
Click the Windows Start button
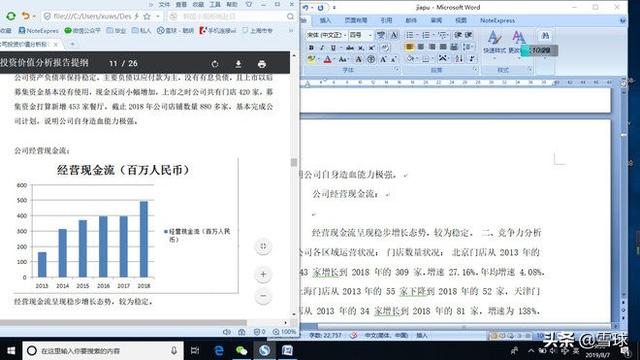click(x=11, y=351)
